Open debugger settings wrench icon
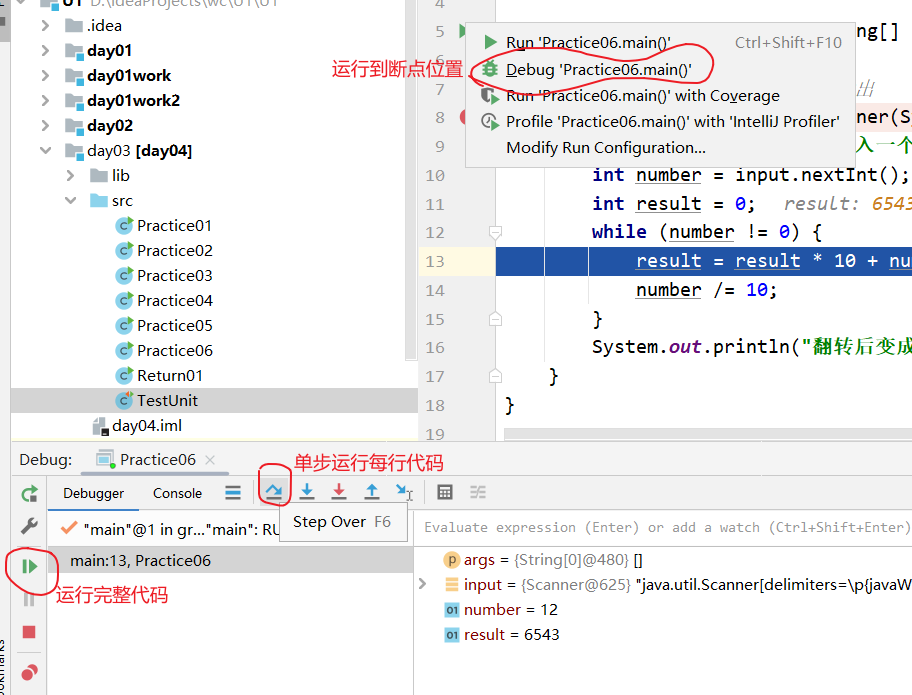 [29, 526]
